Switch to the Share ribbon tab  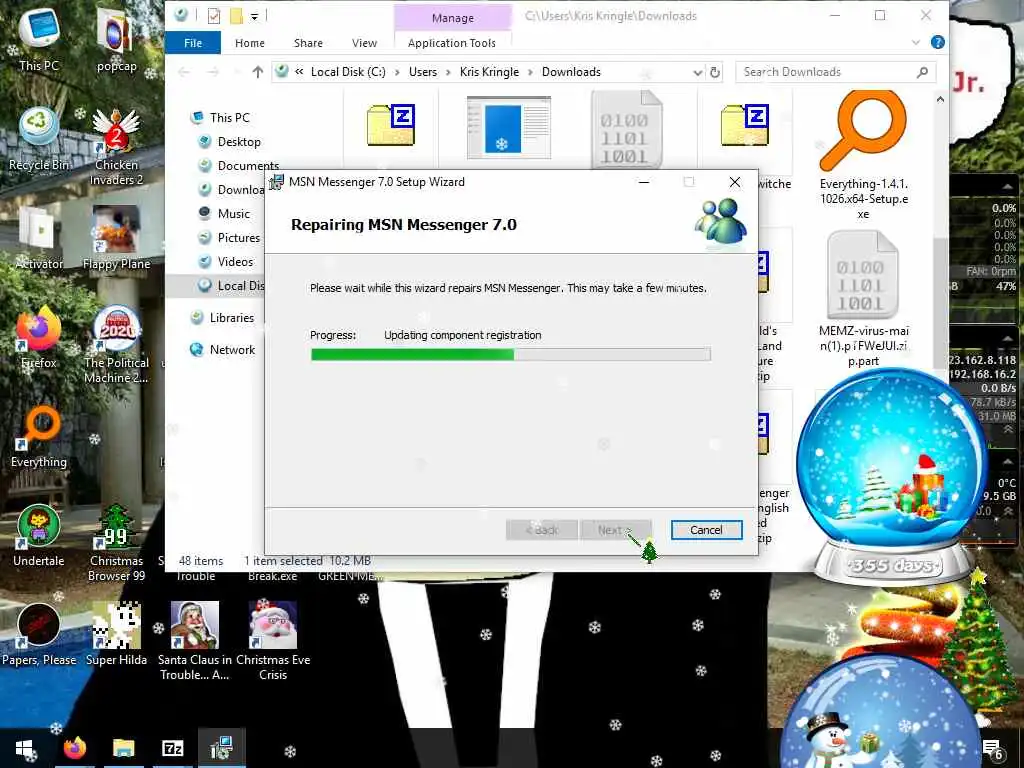(308, 43)
